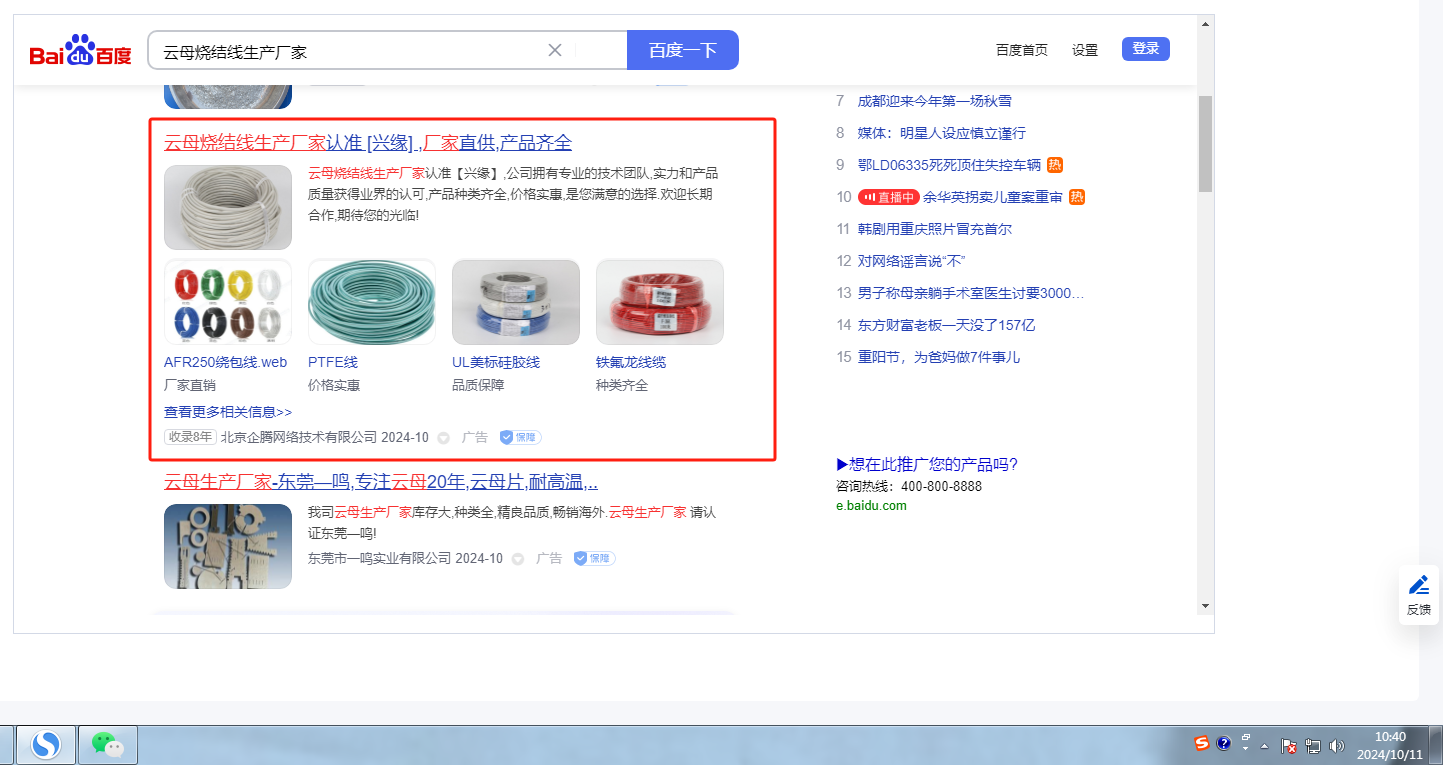Click the 登录 login button

point(1146,49)
